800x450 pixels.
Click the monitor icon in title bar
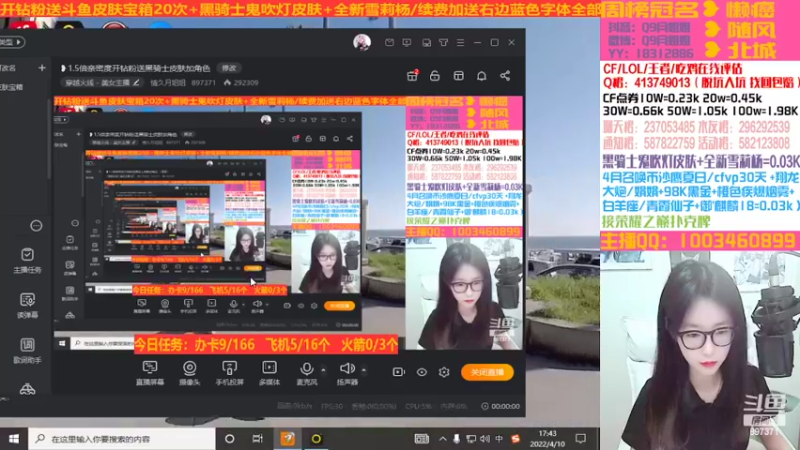pos(407,42)
